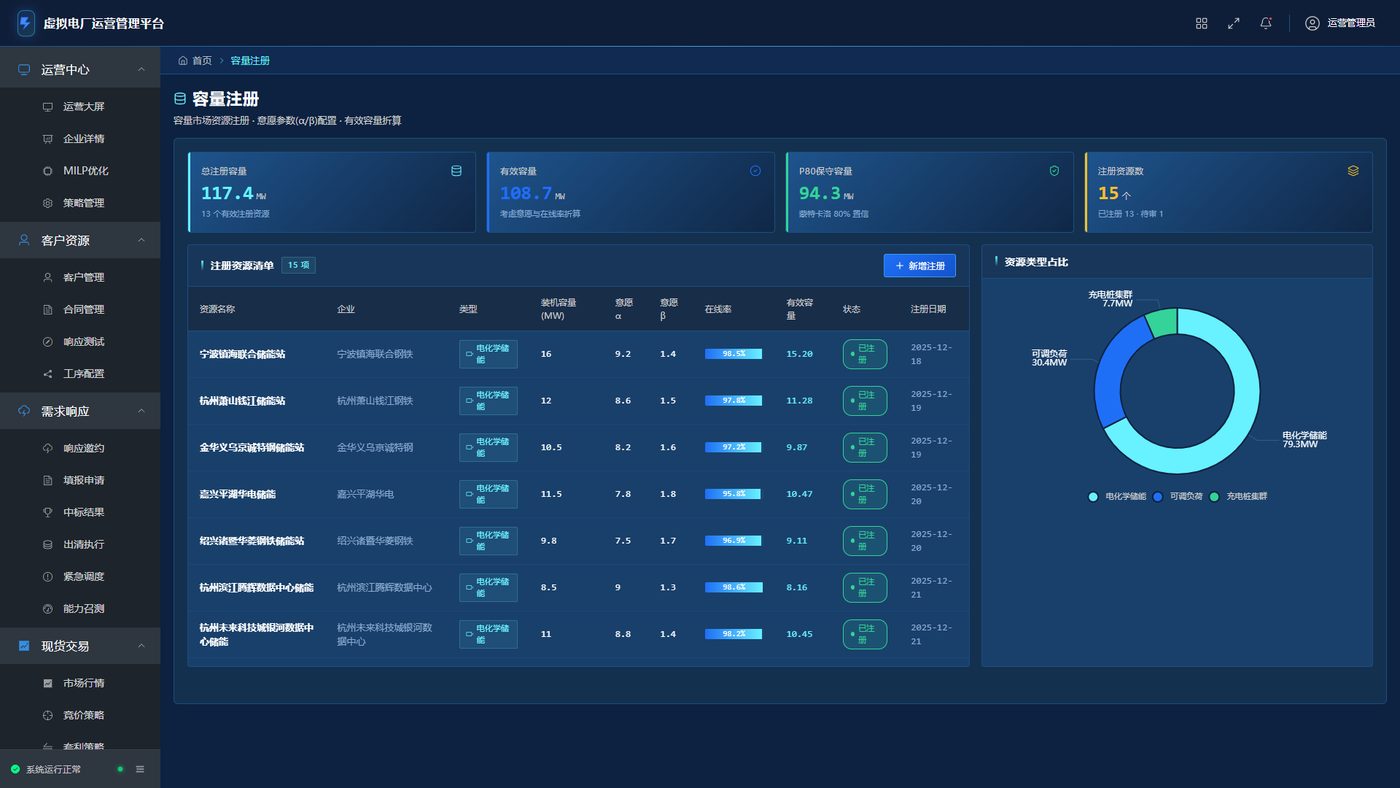This screenshot has height=788, width=1400.
Task: Click the 响应测试 compass icon
Action: point(47,341)
